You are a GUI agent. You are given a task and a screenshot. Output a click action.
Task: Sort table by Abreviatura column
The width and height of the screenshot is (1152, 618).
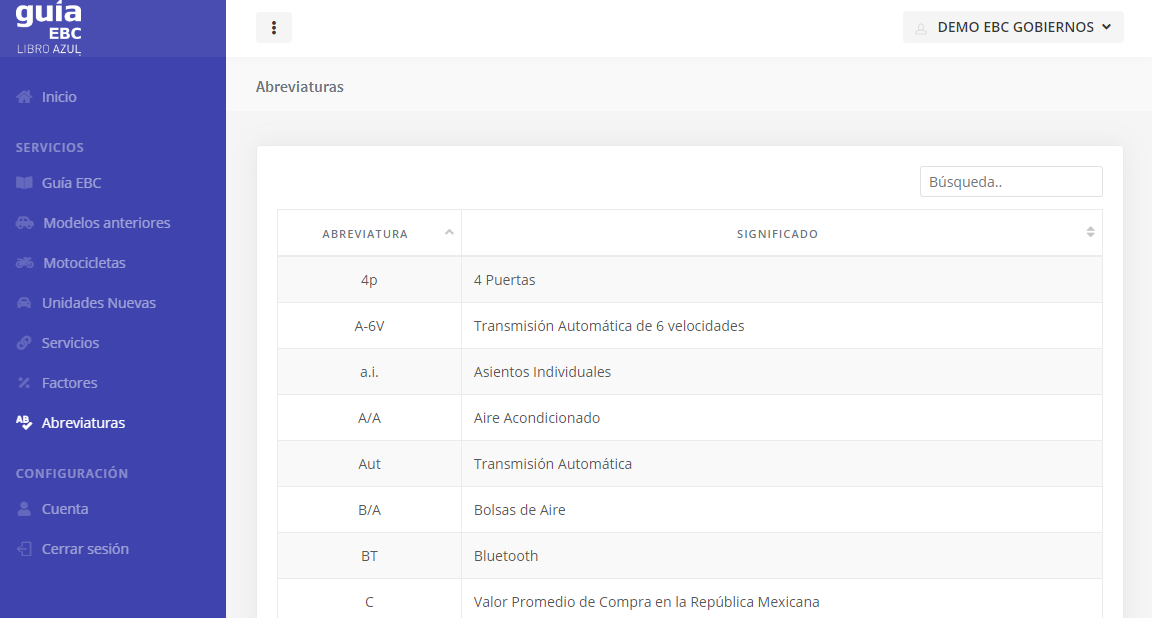(368, 234)
